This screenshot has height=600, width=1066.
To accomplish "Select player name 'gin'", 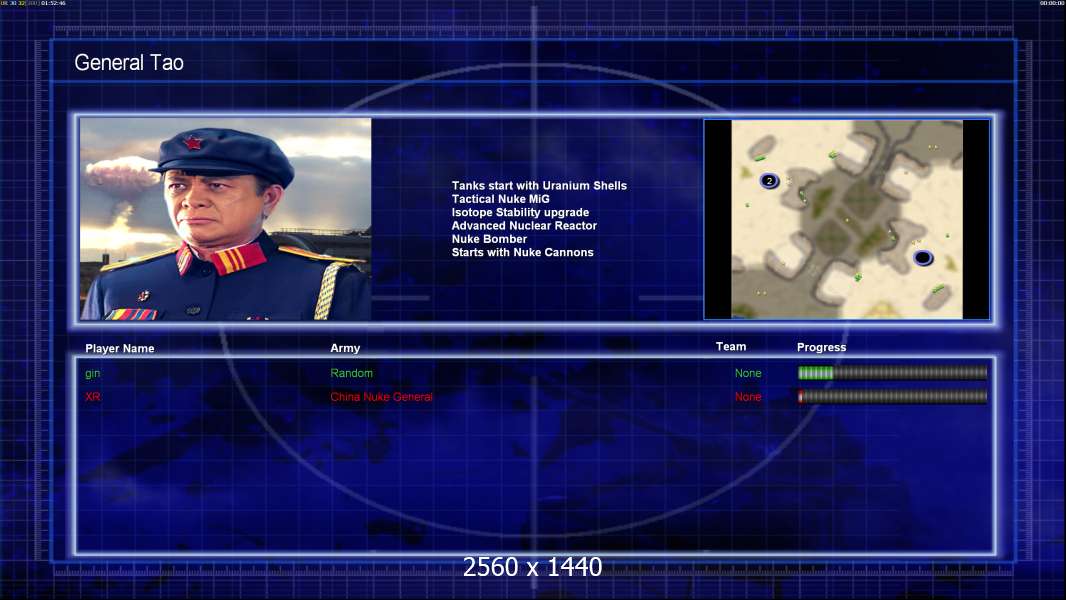I will pos(92,373).
